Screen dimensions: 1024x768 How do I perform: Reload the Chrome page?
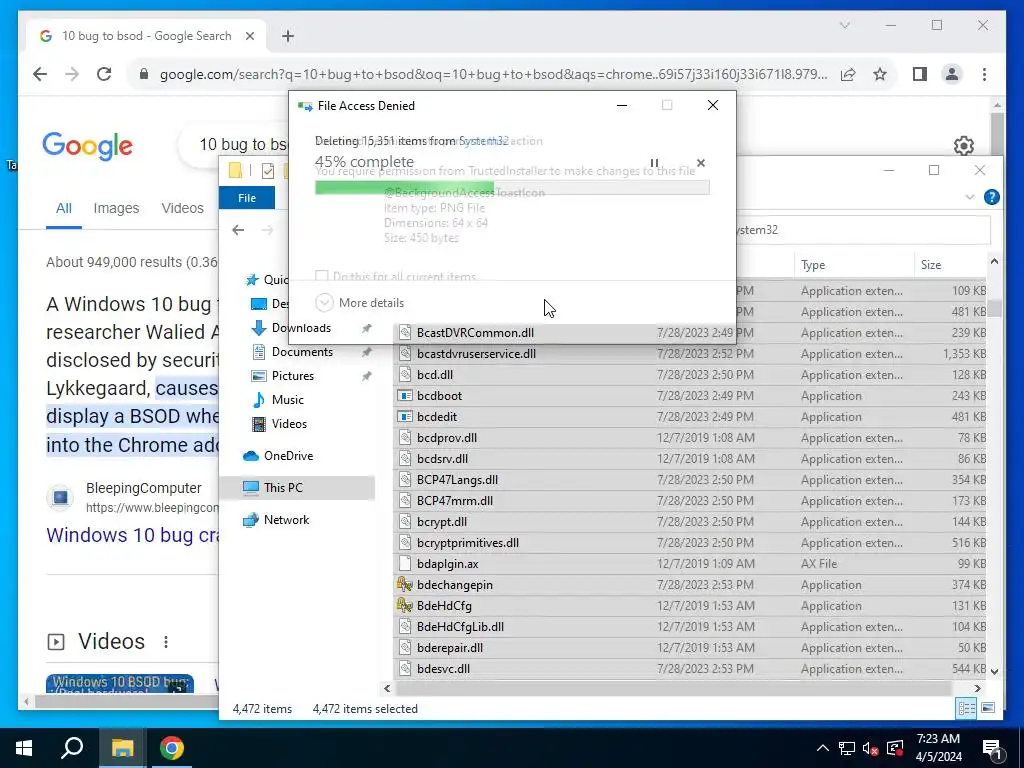pos(104,74)
